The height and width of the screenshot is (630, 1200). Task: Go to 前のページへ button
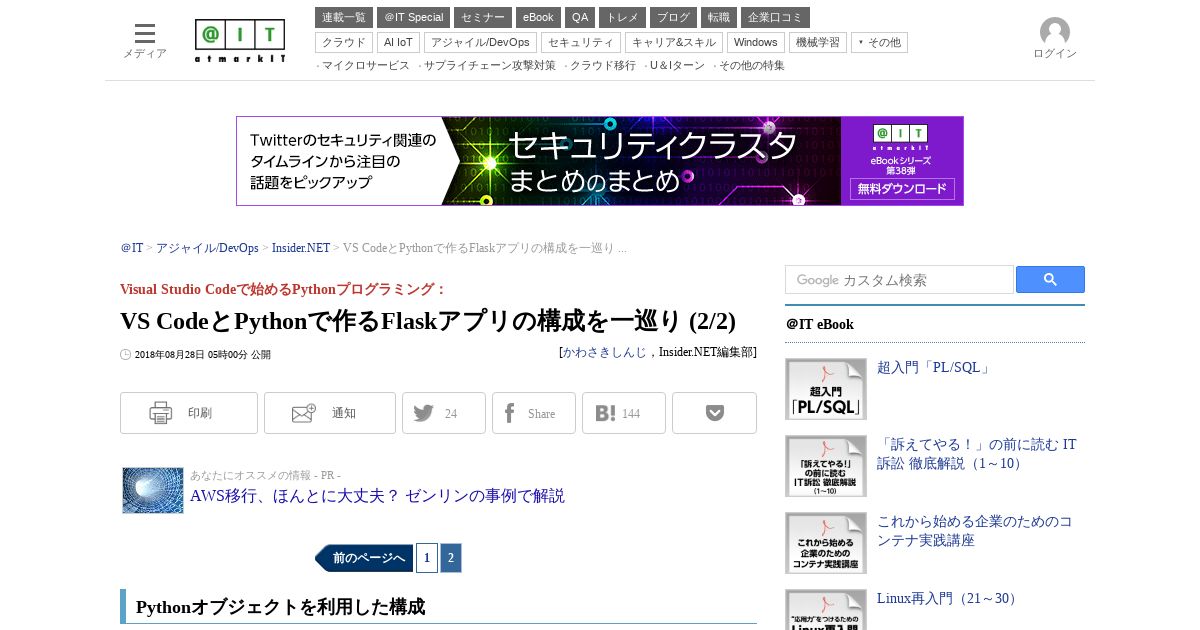[364, 558]
